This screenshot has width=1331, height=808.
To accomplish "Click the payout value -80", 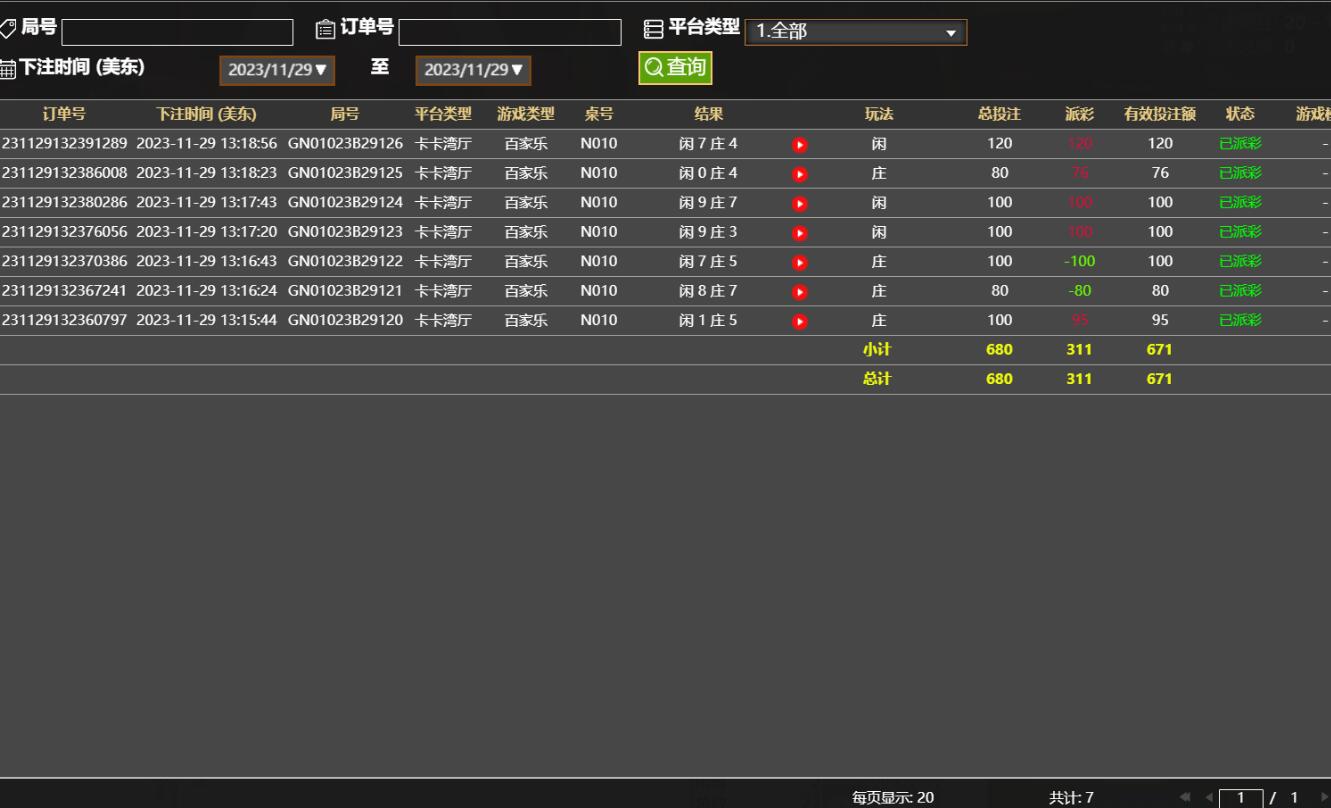I will pos(1079,291).
